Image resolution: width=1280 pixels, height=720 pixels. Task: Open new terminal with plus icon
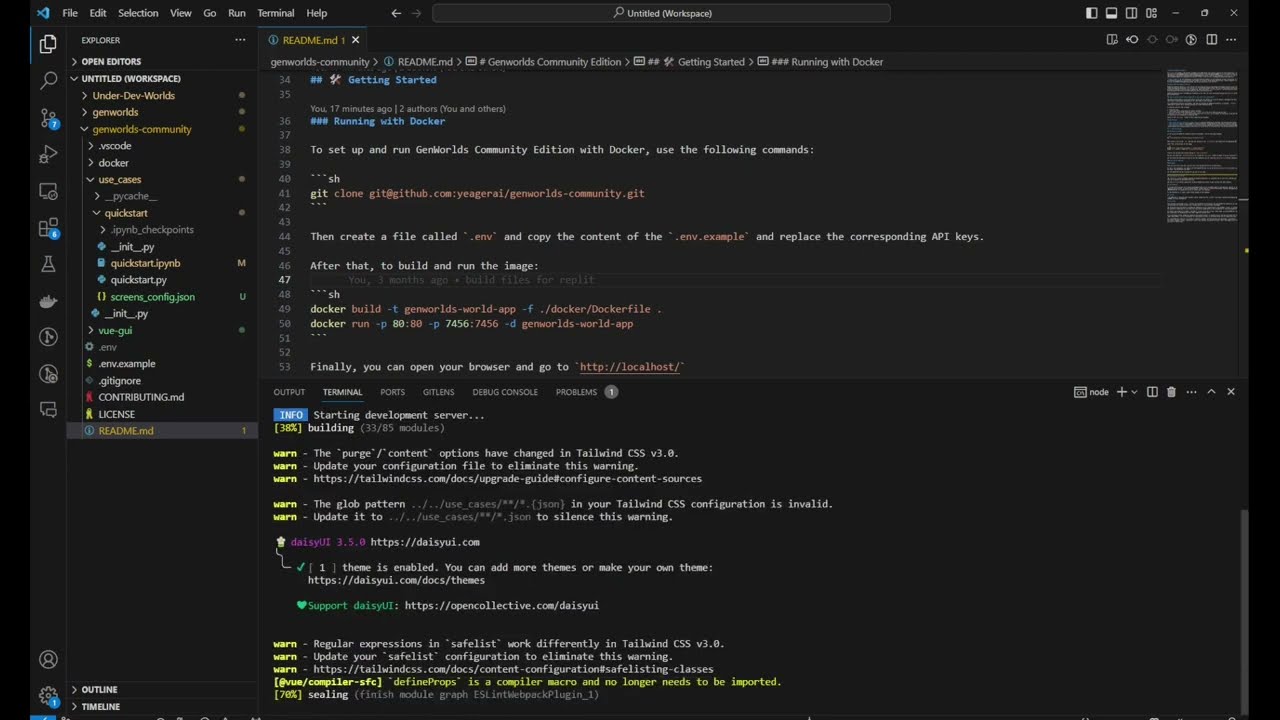[x=1121, y=392]
